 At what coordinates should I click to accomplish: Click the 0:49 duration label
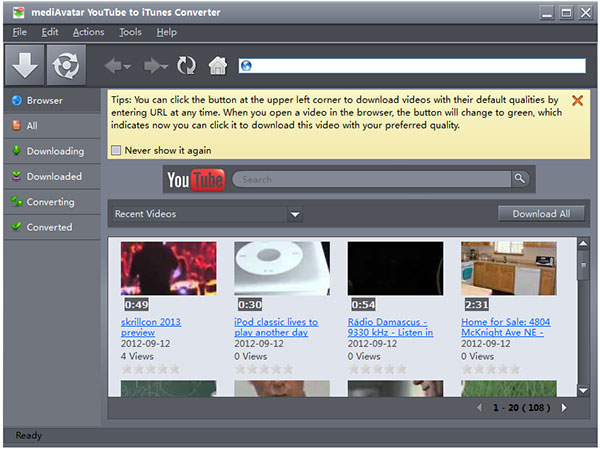137,305
